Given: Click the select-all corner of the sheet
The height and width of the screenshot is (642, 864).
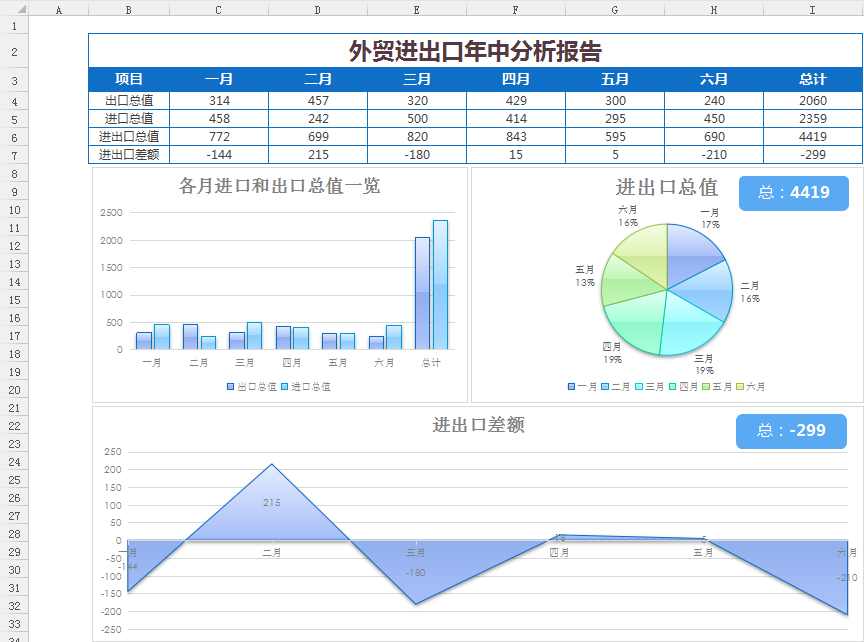Looking at the screenshot, I should coord(14,10).
